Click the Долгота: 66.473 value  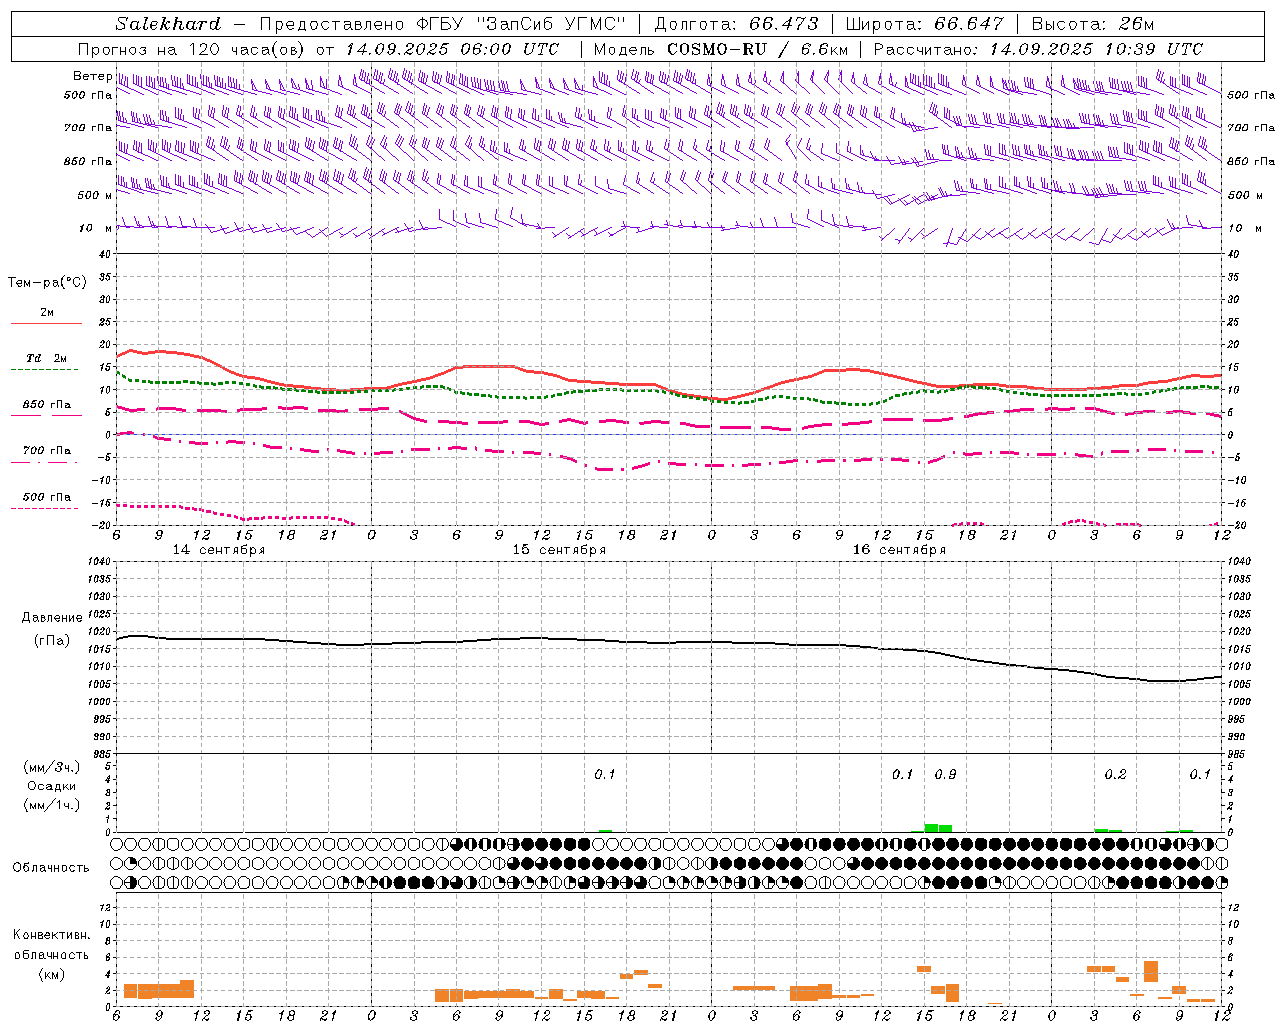point(736,23)
